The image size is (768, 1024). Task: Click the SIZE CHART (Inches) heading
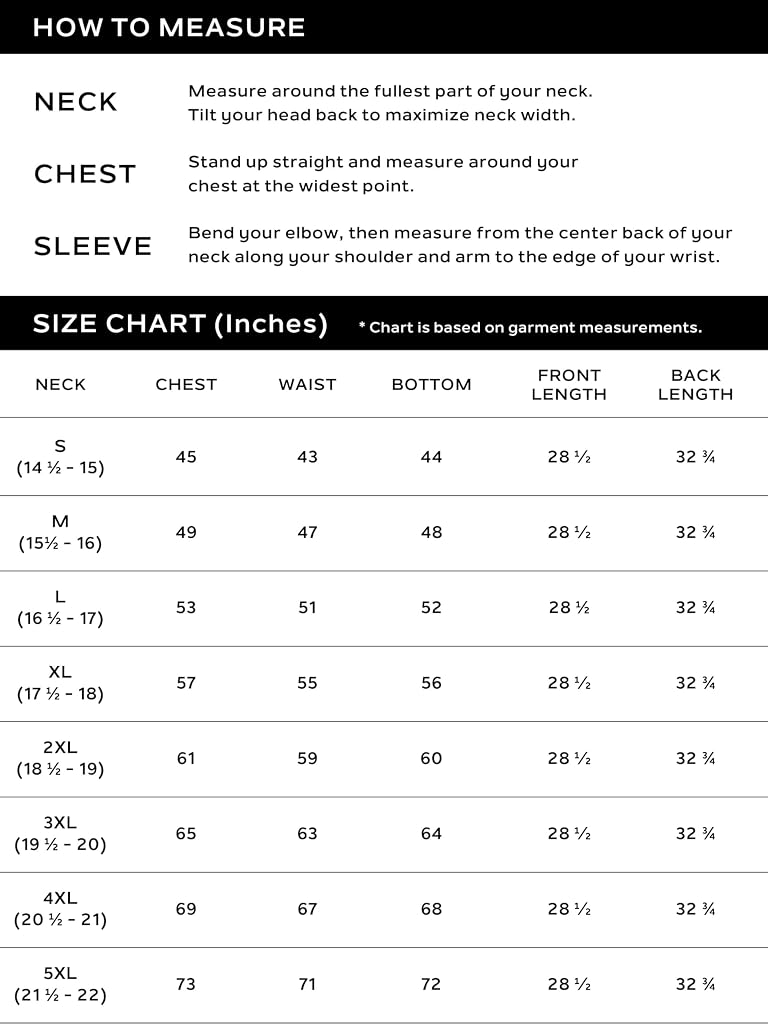[180, 324]
